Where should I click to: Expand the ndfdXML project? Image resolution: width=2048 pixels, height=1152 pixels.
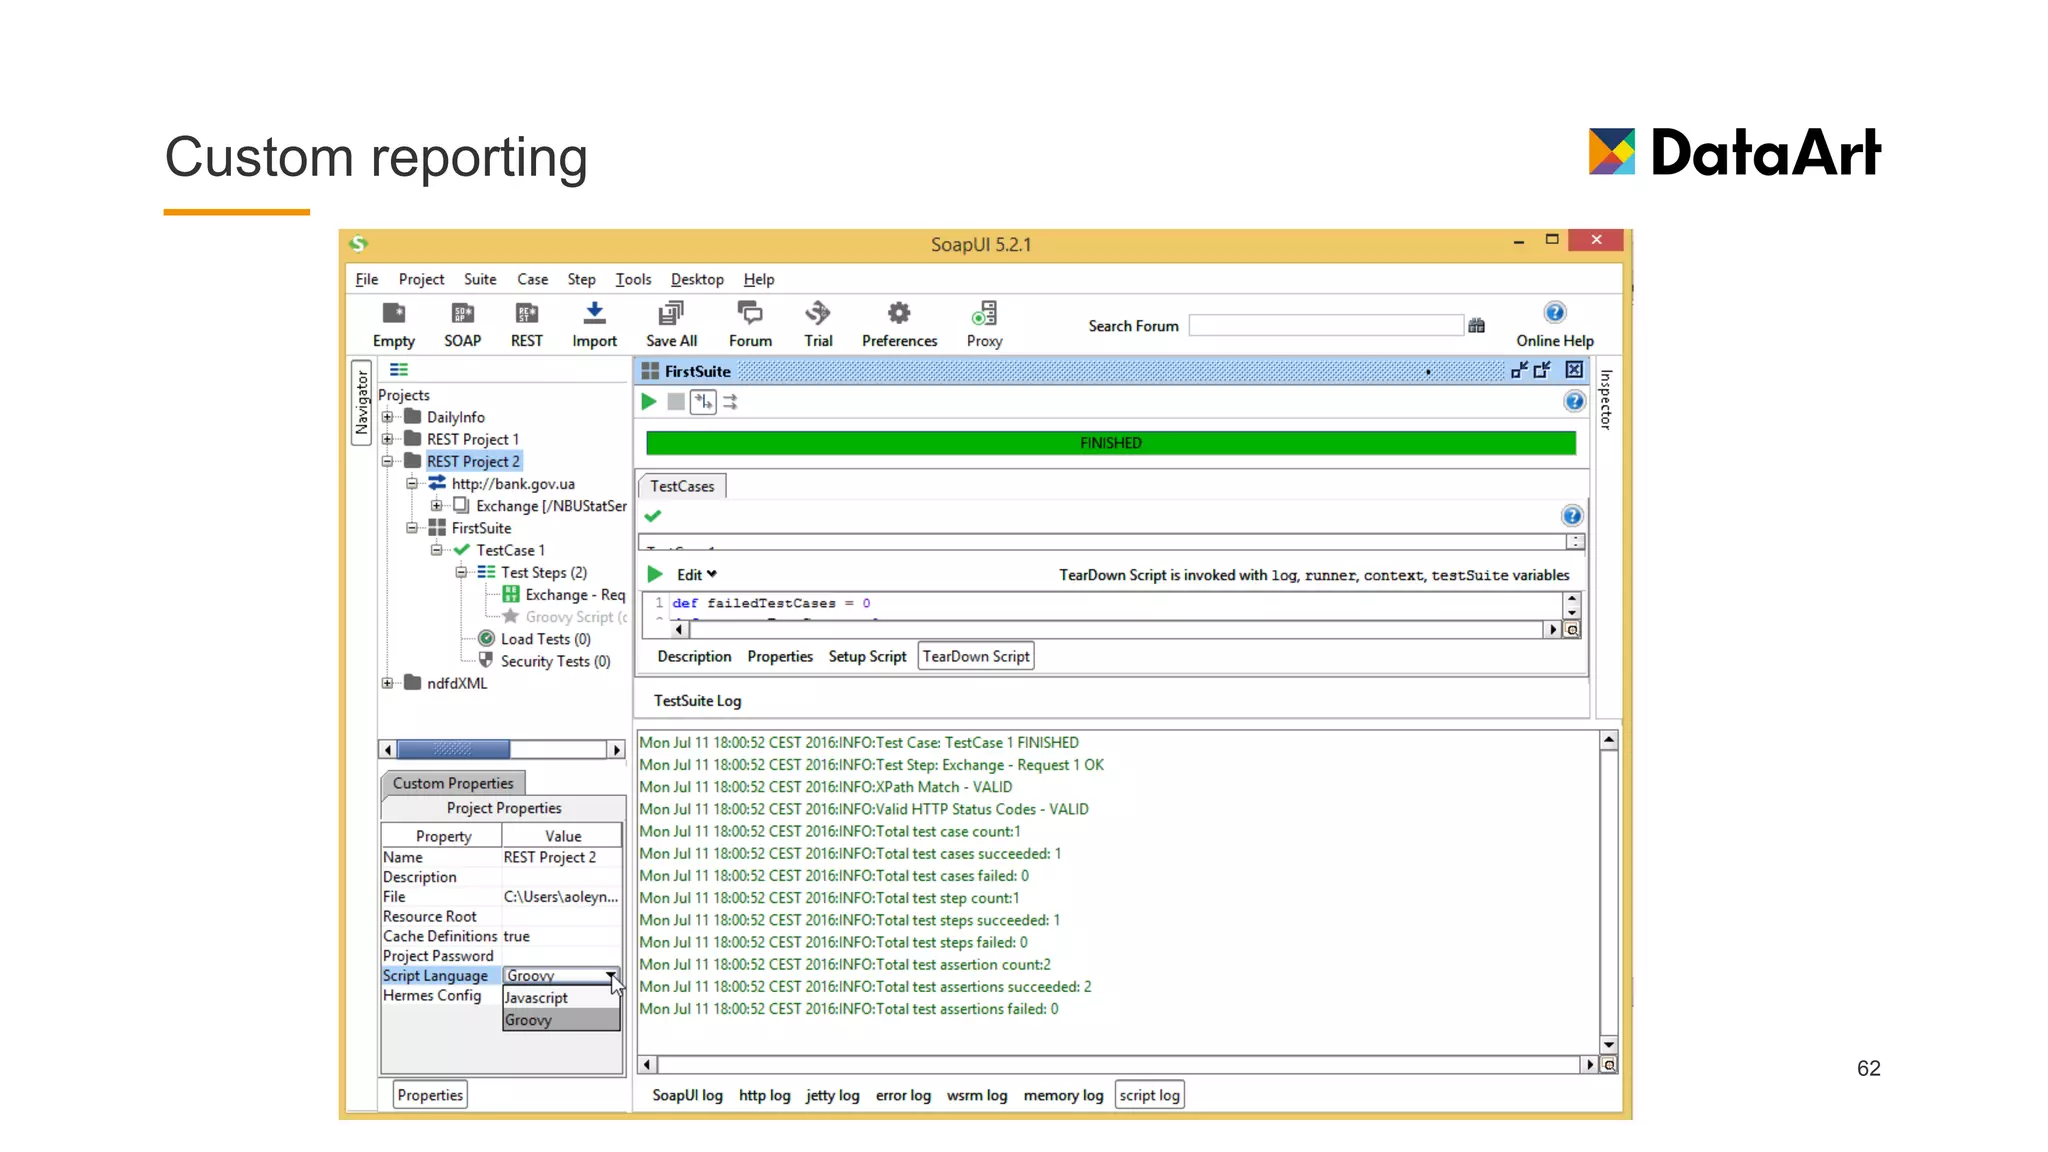point(387,683)
